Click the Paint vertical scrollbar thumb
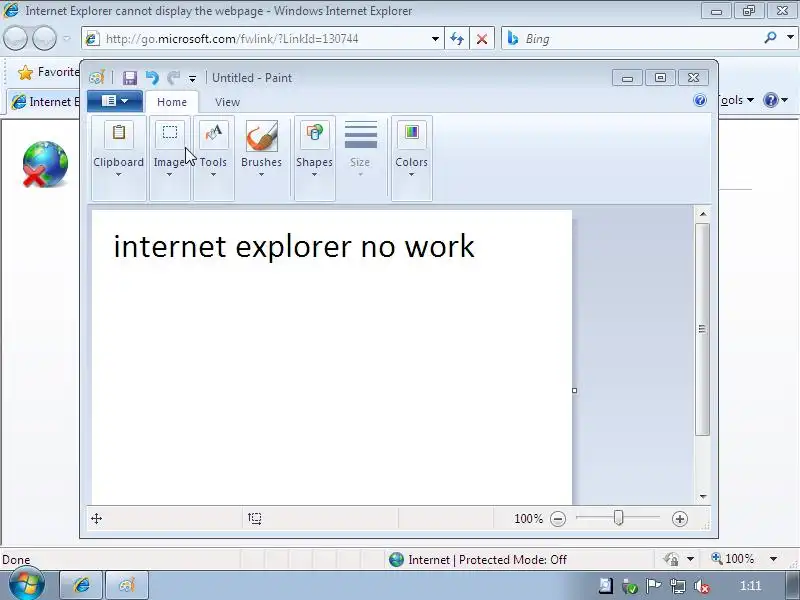 [703, 329]
